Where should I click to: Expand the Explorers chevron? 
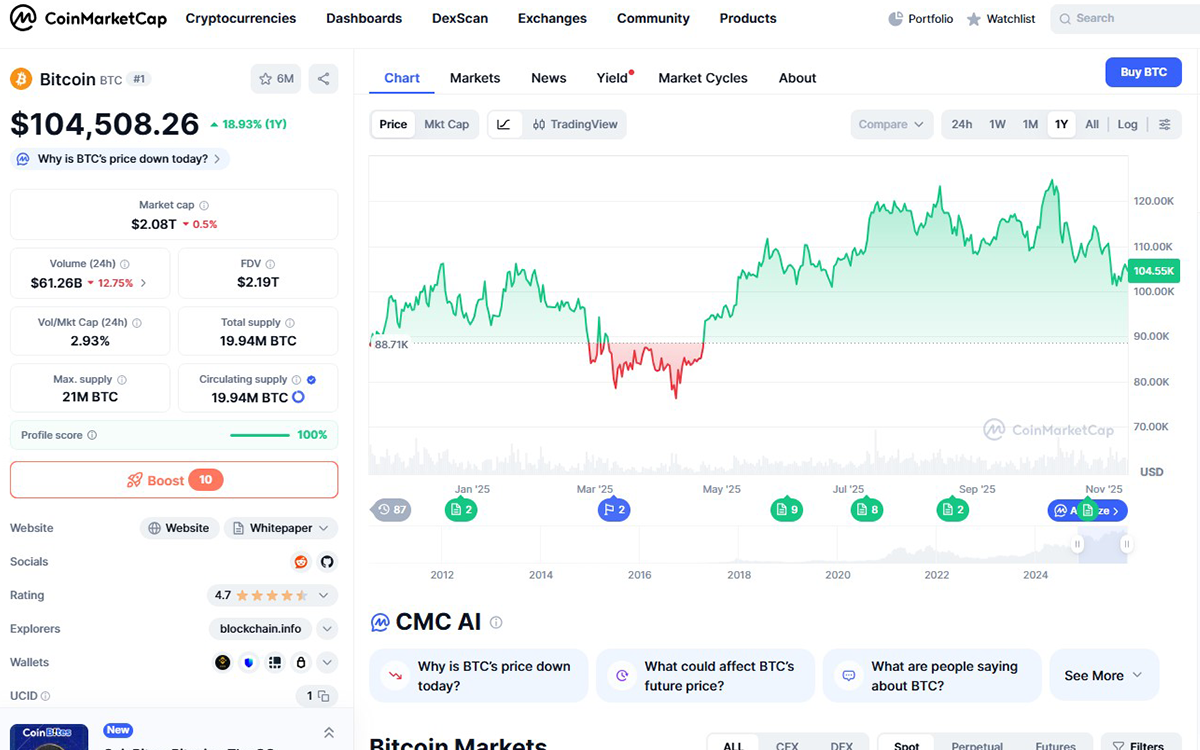[x=327, y=629]
